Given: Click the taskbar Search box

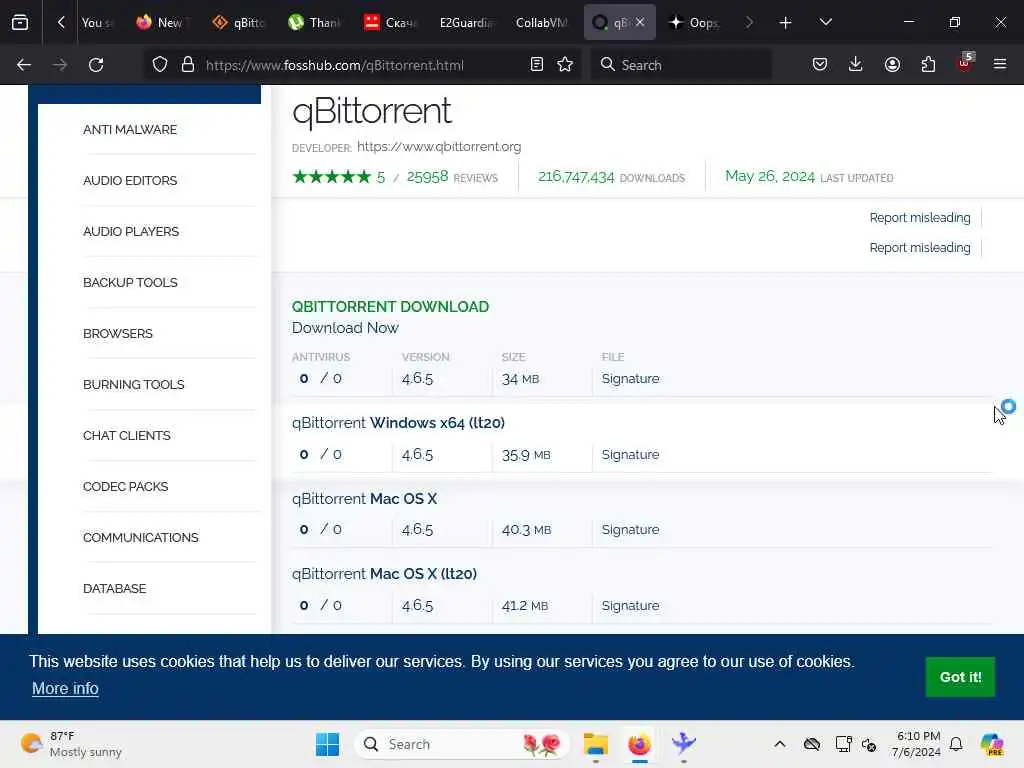Looking at the screenshot, I should click(461, 744).
